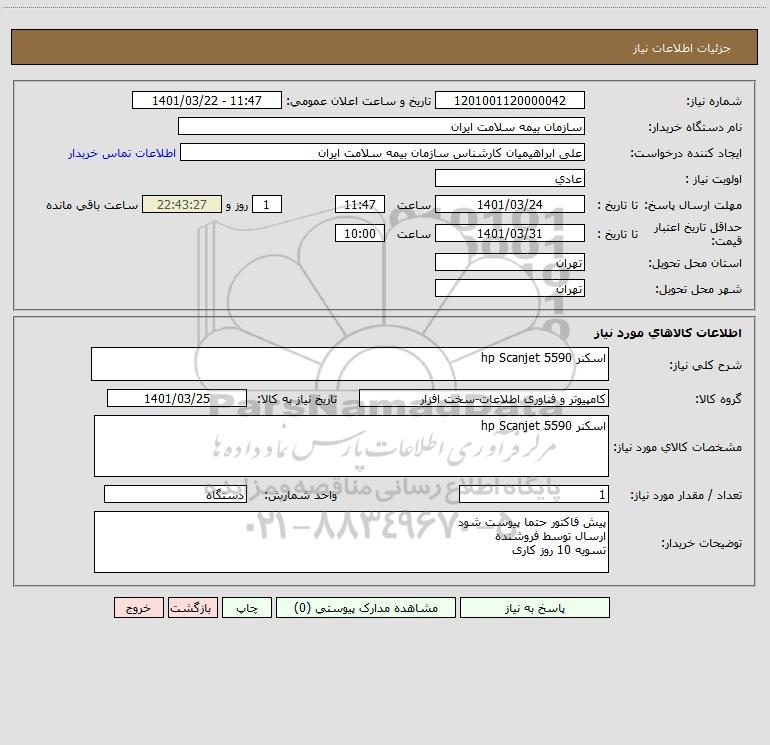This screenshot has width=770, height=745.
Task: Click the announcement date field 1401/03/22 - 11:47
Action: pos(207,100)
